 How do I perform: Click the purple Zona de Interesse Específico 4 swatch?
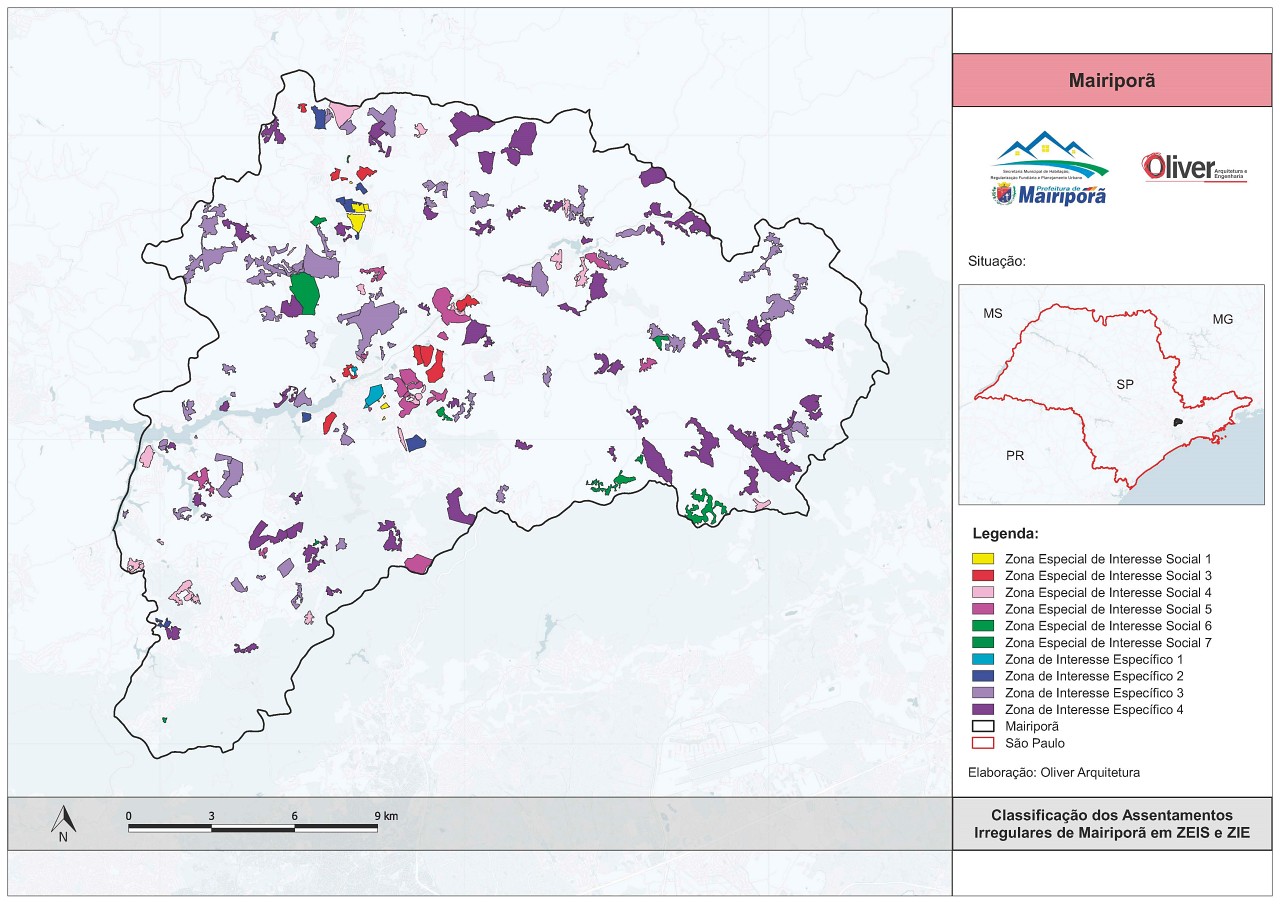pos(983,710)
